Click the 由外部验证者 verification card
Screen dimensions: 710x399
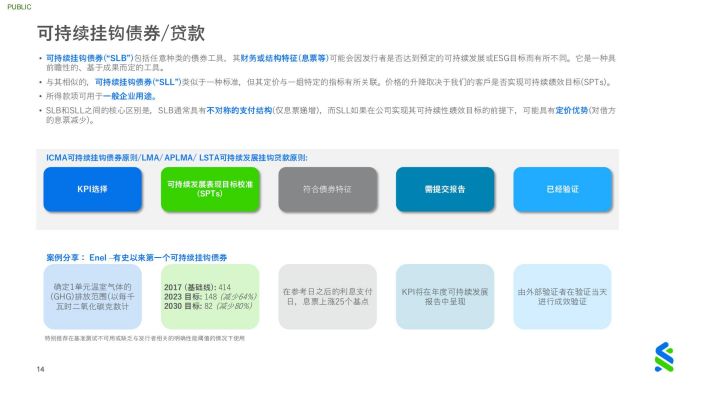coord(562,297)
